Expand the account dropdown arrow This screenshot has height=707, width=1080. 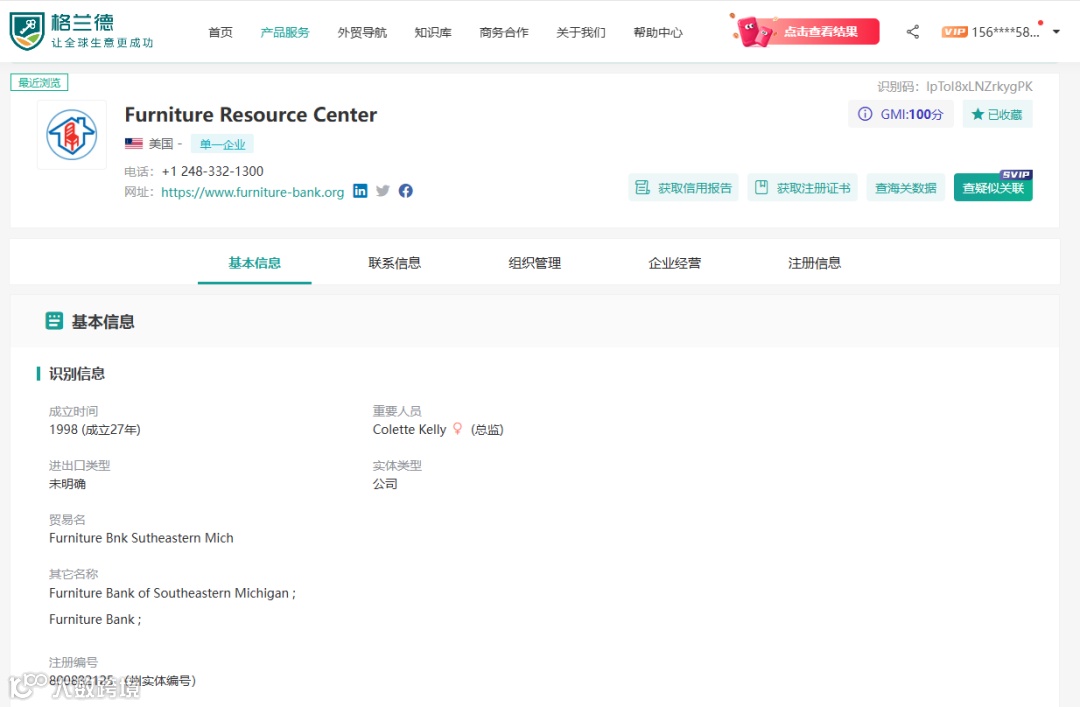pyautogui.click(x=1056, y=32)
